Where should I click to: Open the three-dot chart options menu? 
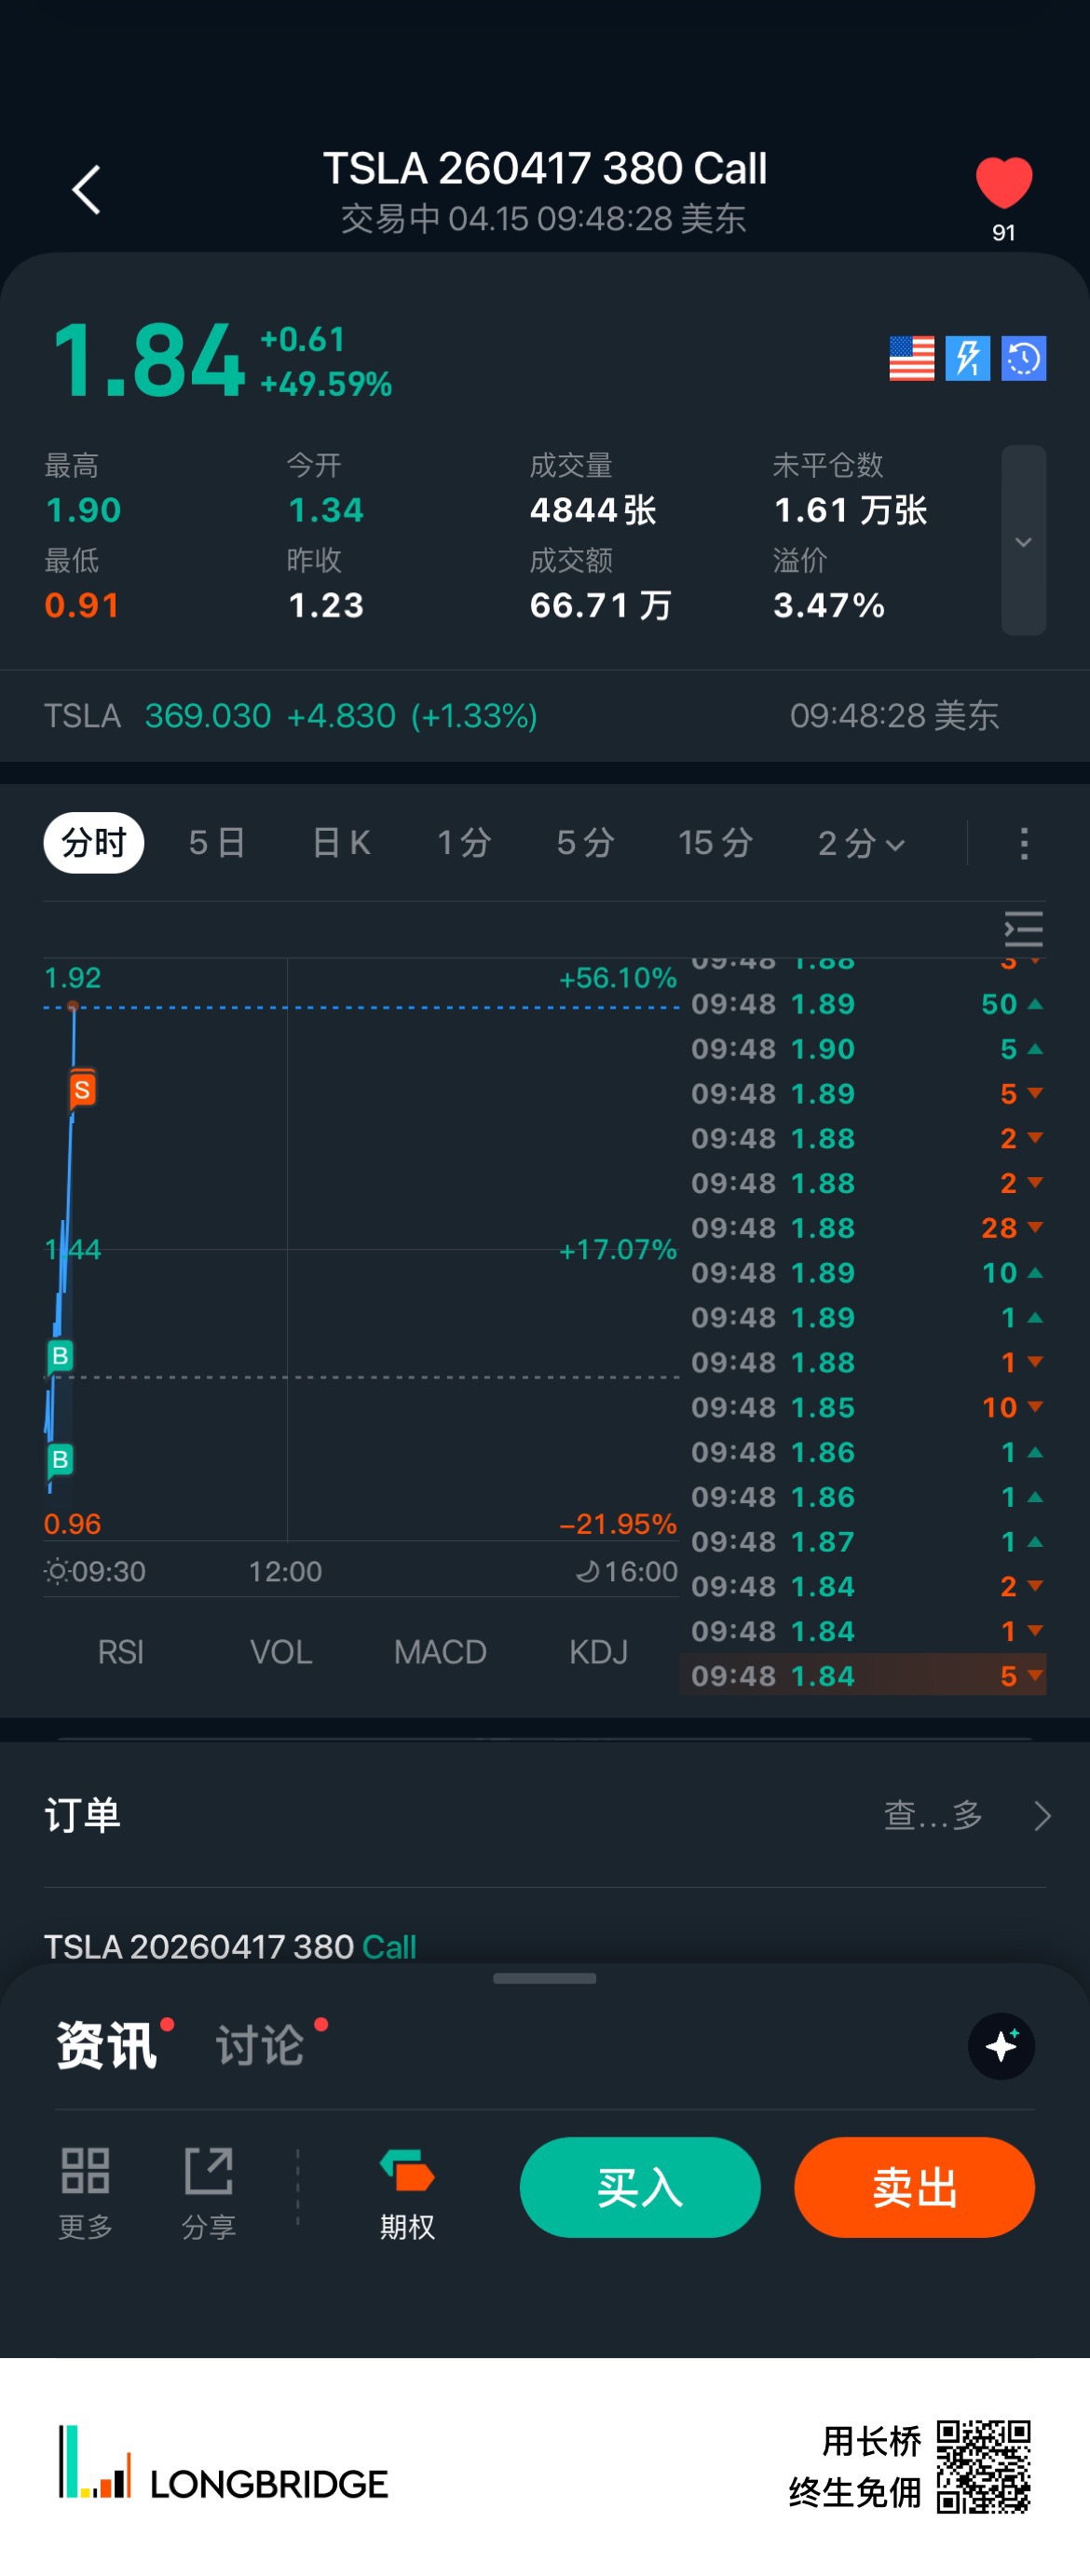(1023, 843)
